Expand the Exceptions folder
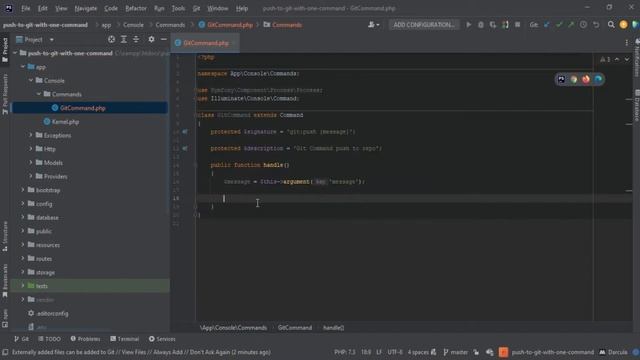Viewport: 640px width, 360px height. [x=31, y=135]
